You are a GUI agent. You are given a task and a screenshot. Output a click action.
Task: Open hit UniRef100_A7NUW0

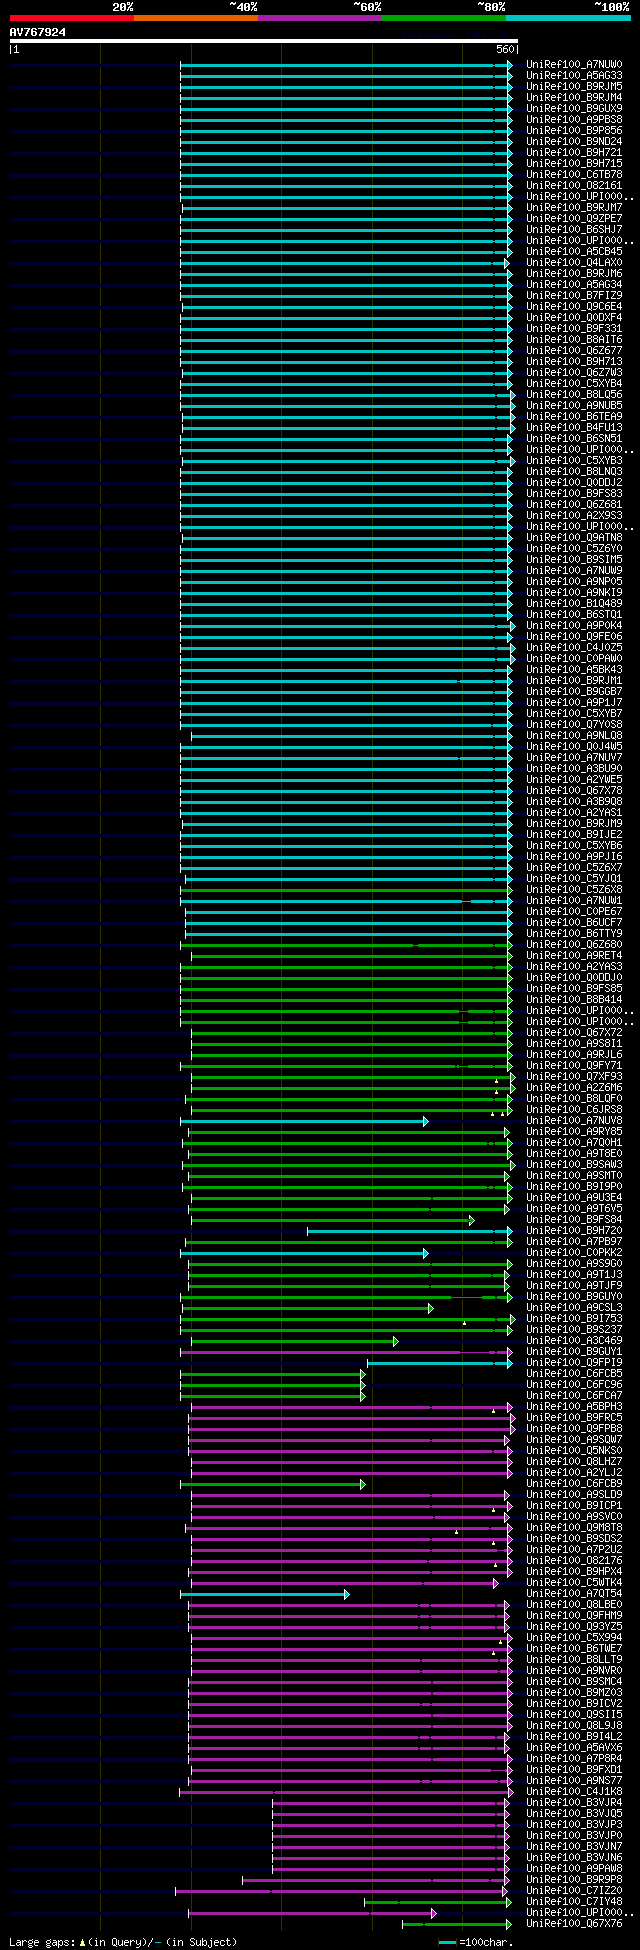tap(574, 64)
